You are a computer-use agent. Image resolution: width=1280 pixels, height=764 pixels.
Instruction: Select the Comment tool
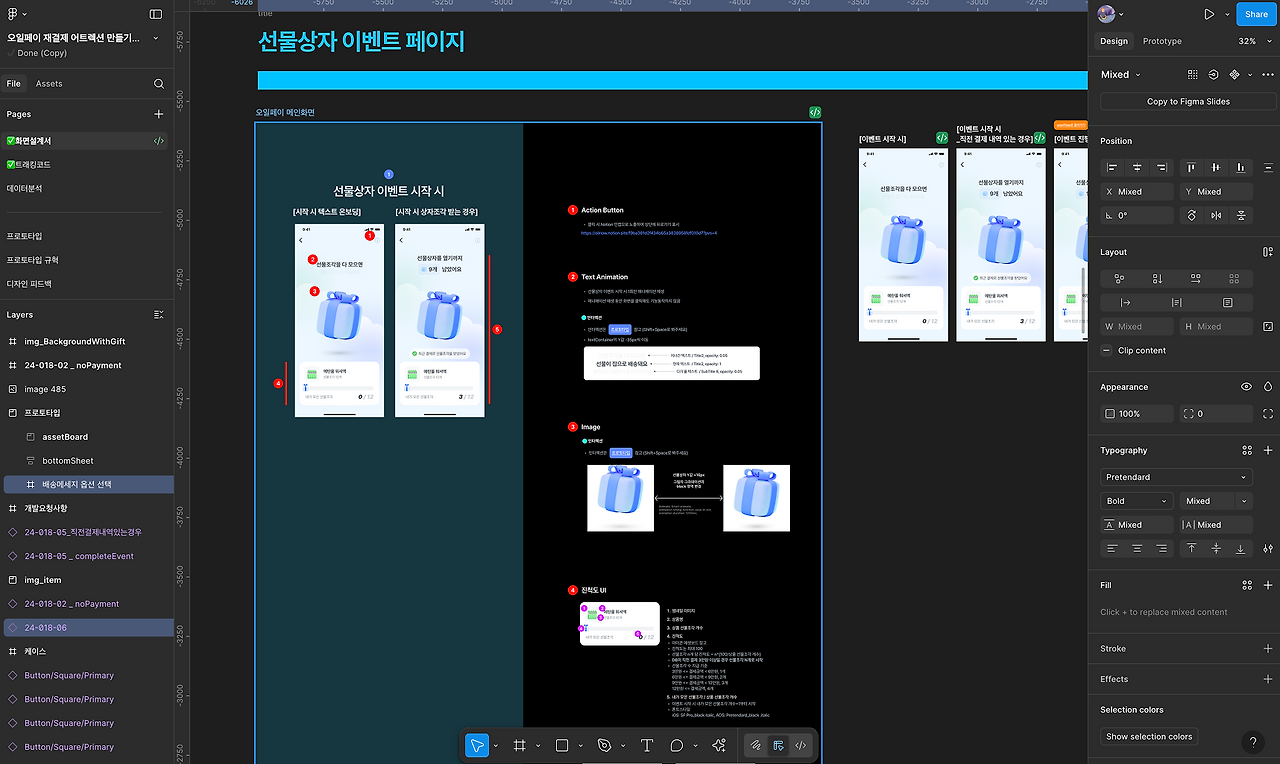point(677,745)
